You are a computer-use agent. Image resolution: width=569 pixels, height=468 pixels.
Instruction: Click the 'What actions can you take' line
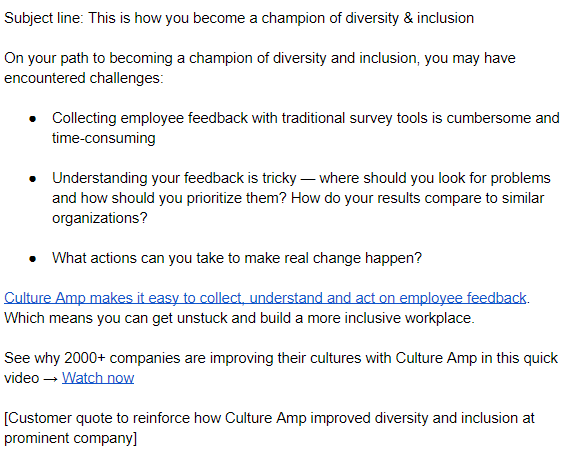237,258
